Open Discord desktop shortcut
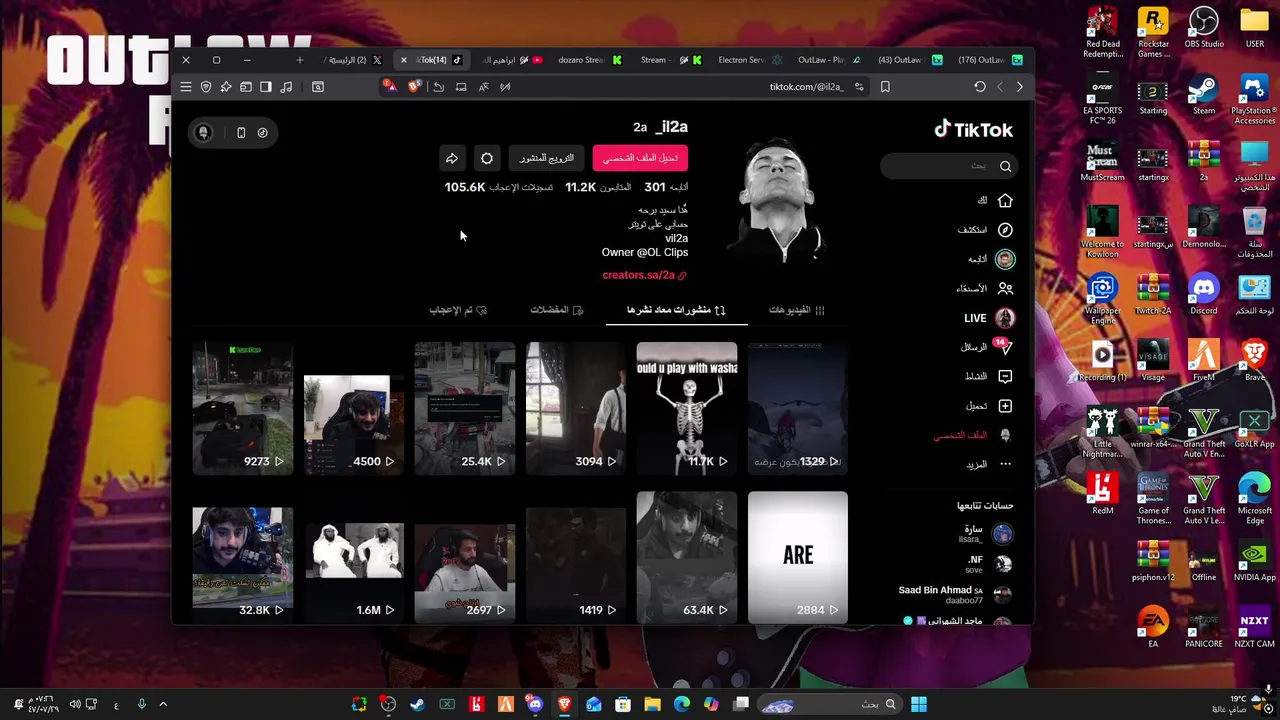The height and width of the screenshot is (720, 1280). (1203, 295)
